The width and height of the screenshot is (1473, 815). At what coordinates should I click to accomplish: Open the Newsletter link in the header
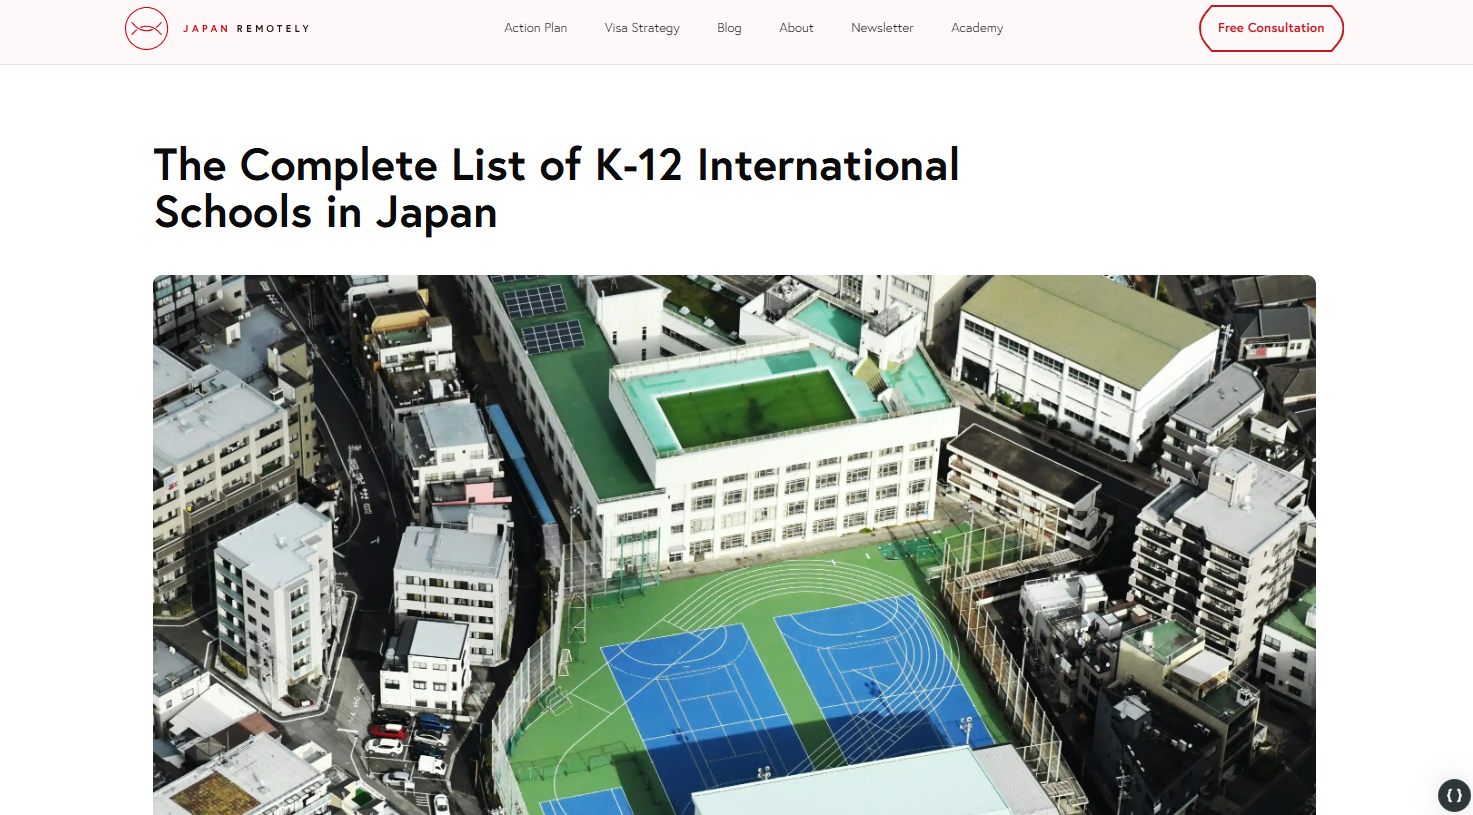pos(882,28)
